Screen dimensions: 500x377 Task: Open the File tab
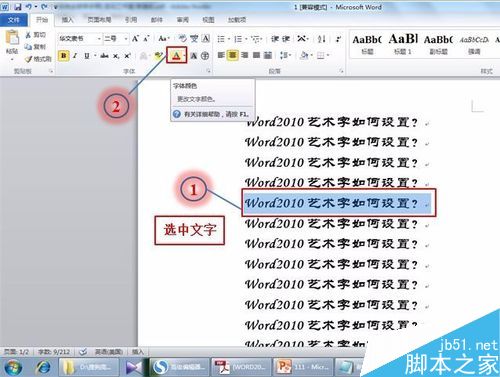[x=14, y=20]
